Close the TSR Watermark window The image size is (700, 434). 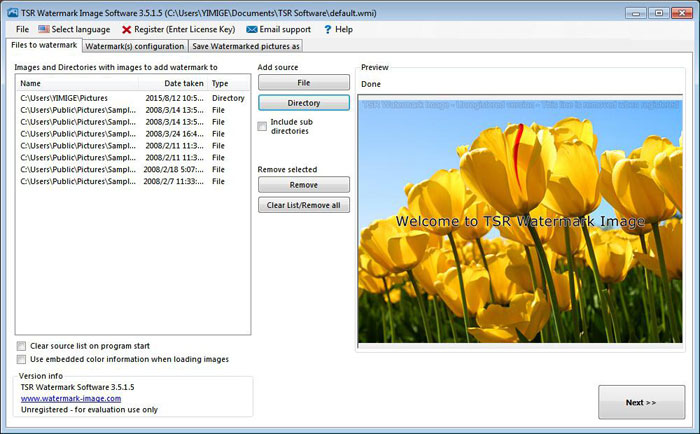[x=682, y=13]
